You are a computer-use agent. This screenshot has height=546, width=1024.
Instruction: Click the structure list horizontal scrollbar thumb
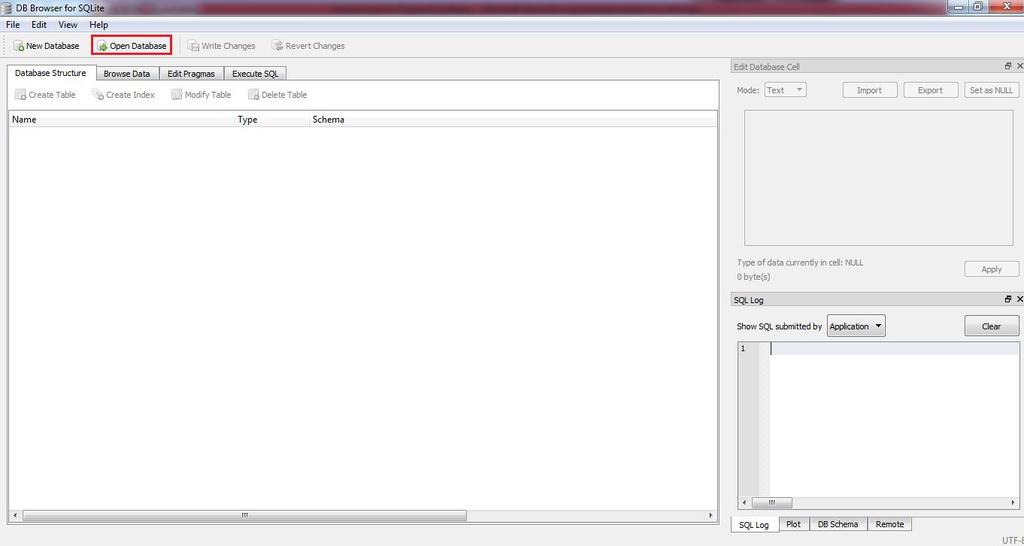pos(245,515)
